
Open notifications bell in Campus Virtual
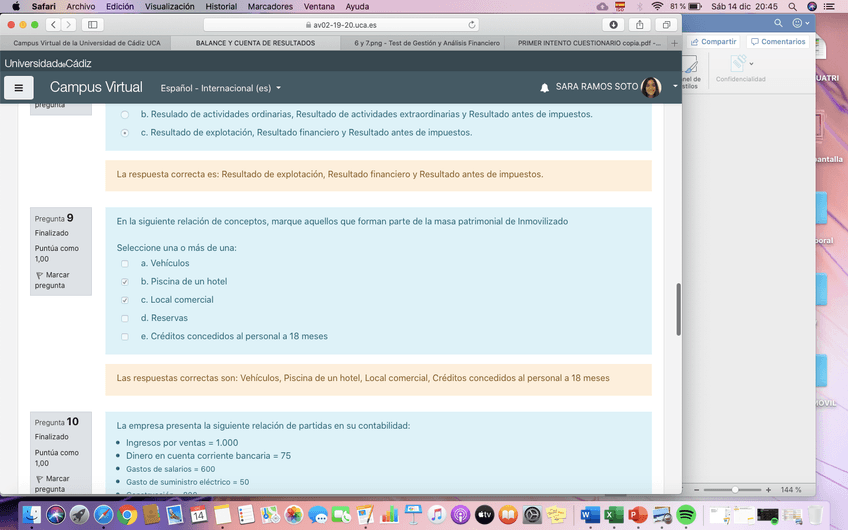tap(545, 88)
